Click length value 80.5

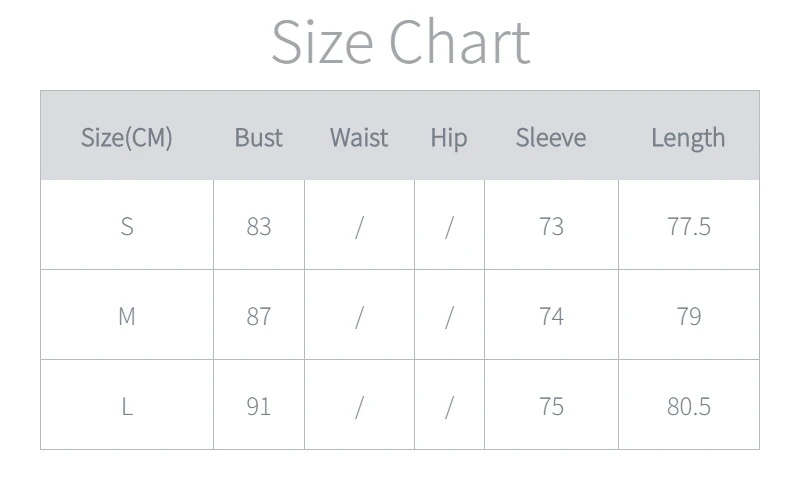(x=688, y=406)
